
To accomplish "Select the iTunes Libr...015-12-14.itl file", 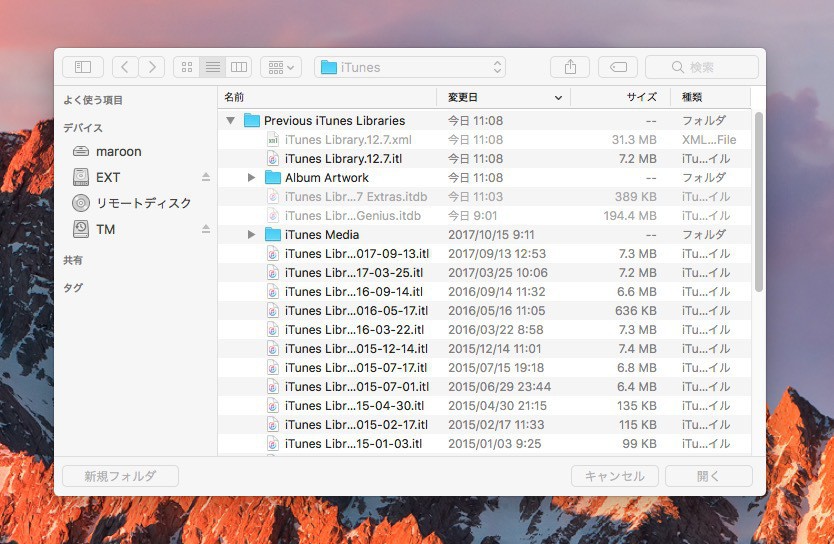I will coord(485,349).
